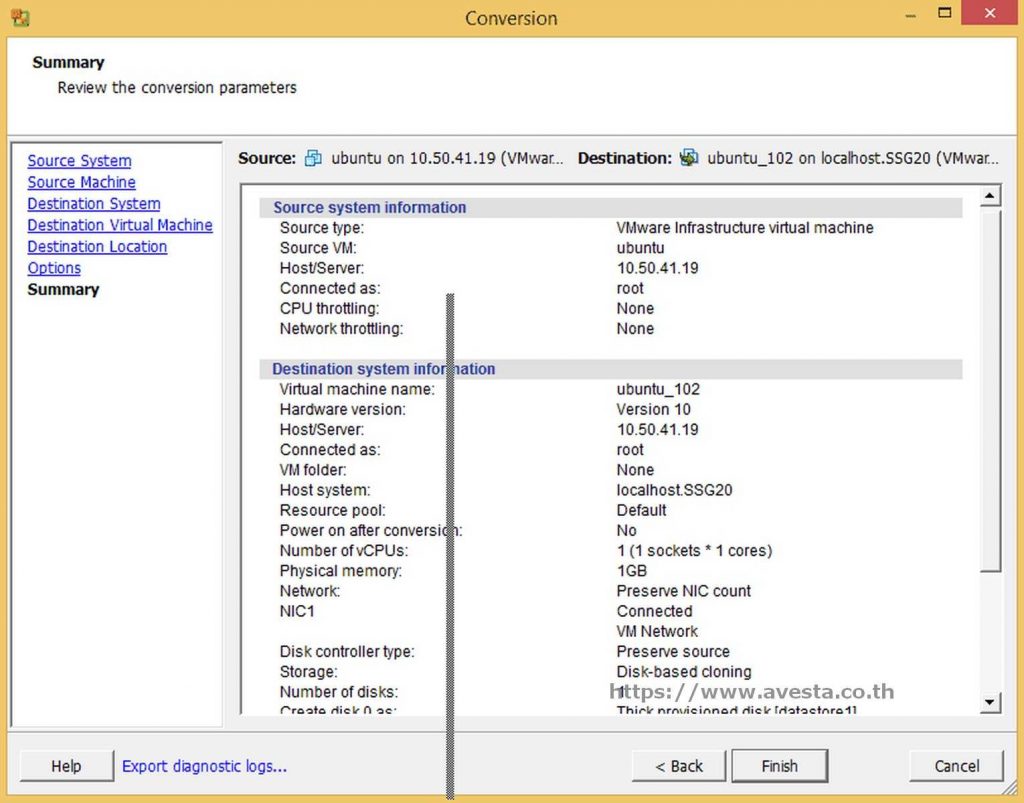Viewport: 1024px width, 803px height.
Task: Click Network throttling value None
Action: pyautogui.click(x=635, y=329)
